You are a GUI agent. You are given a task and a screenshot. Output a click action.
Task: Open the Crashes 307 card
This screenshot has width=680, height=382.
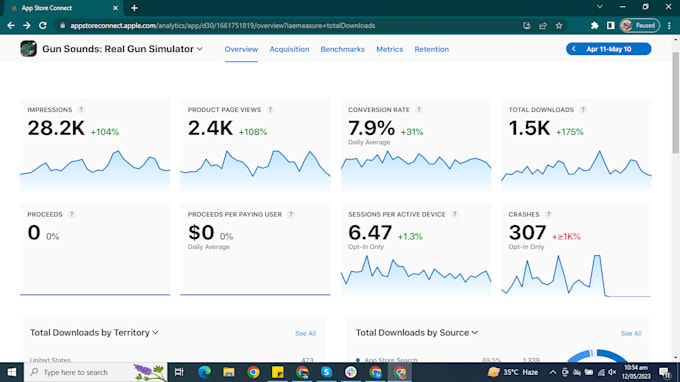tap(576, 250)
